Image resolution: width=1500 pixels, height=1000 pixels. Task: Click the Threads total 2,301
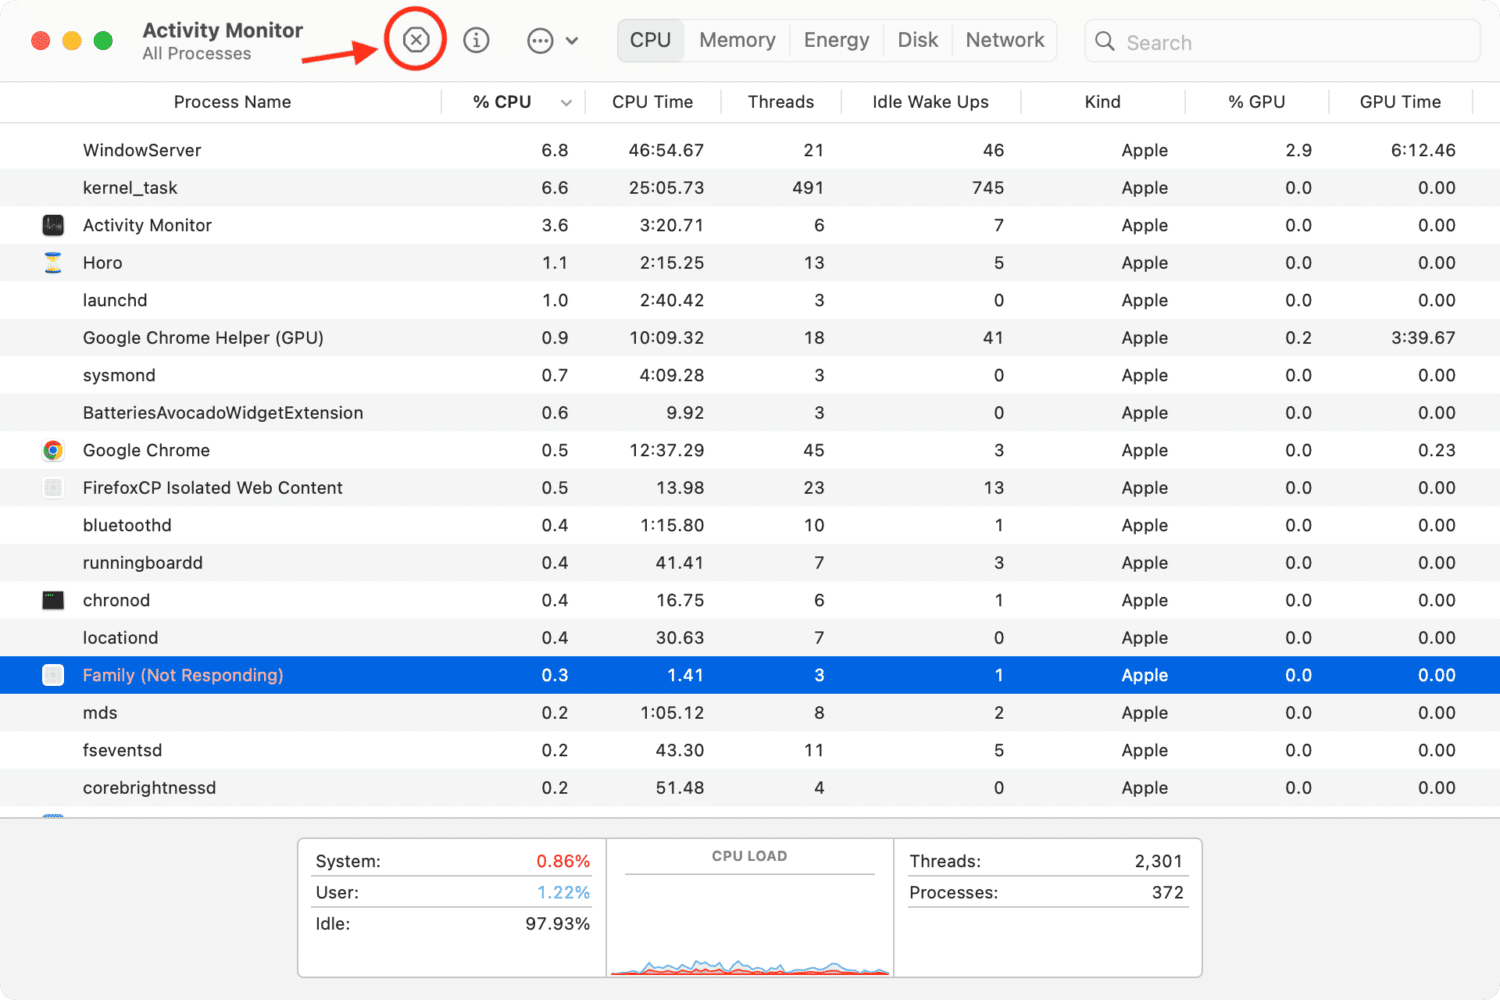tap(1158, 861)
